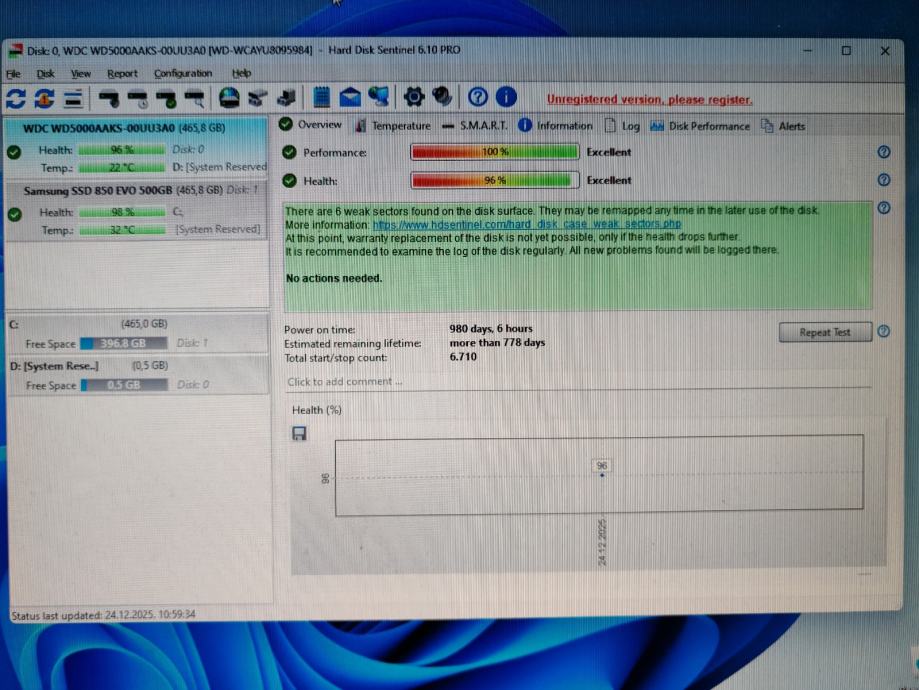Click the blue question mark toolbar icon
The image size is (919, 690).
click(x=478, y=97)
